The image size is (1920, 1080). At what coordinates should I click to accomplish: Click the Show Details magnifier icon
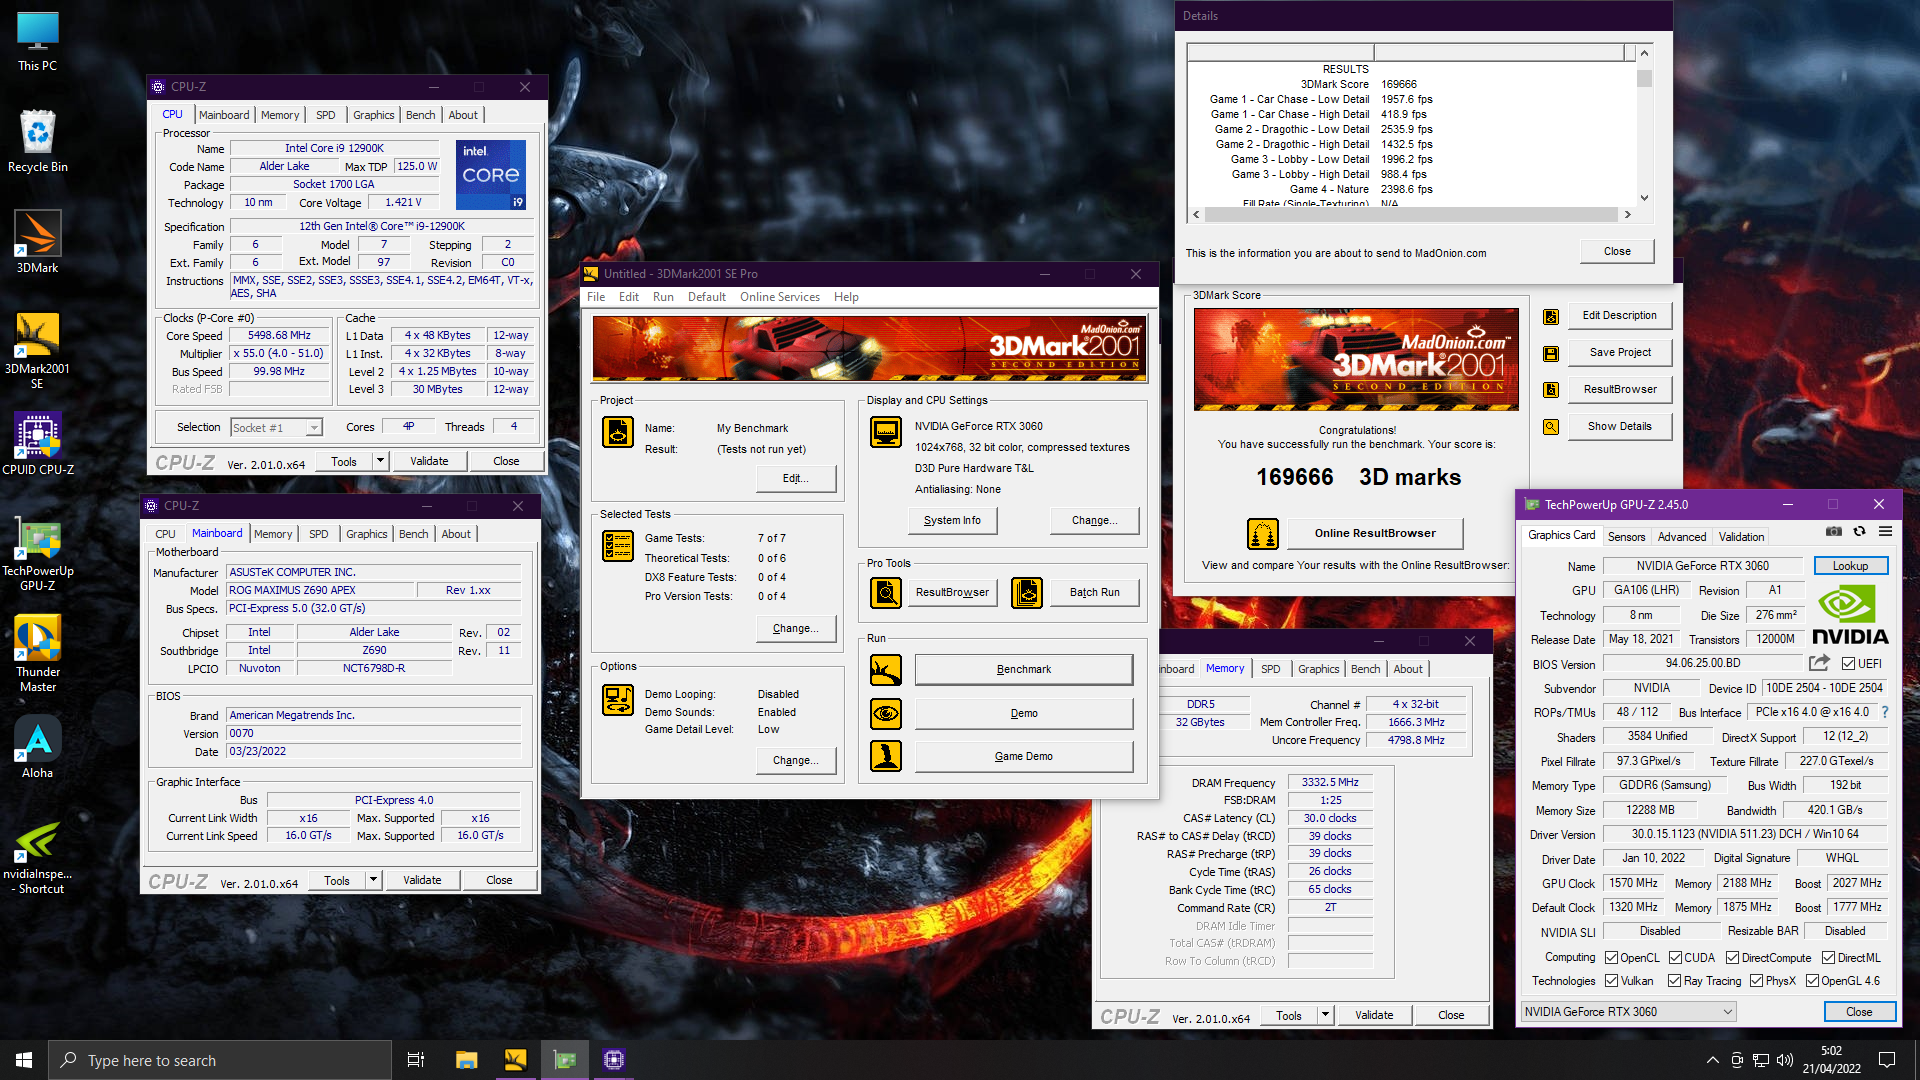tap(1551, 427)
